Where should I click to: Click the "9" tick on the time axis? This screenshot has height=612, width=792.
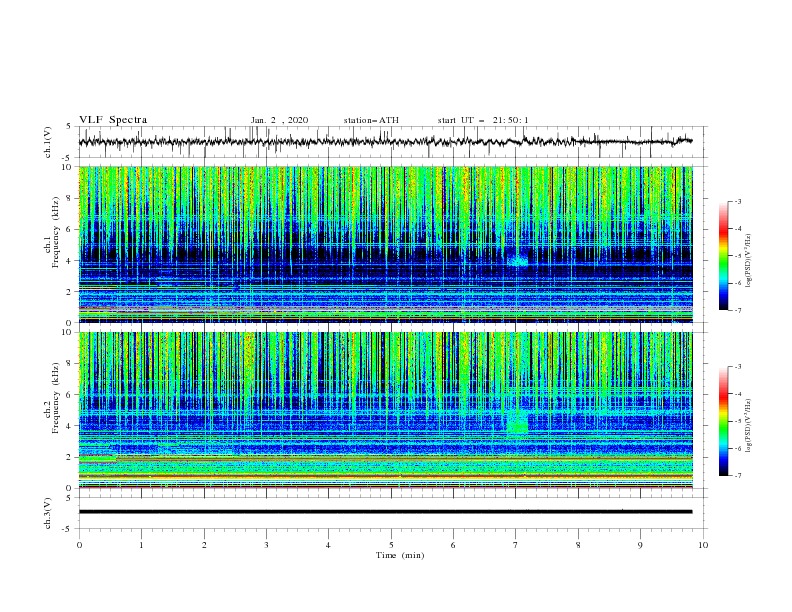point(640,545)
